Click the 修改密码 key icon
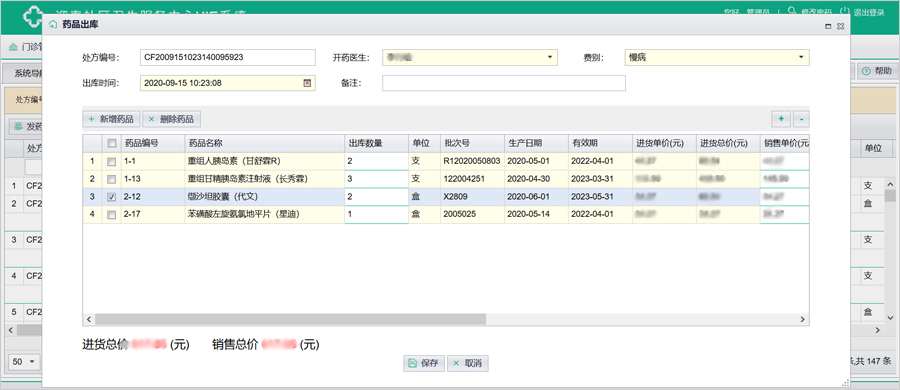This screenshot has height=390, width=900. click(792, 11)
